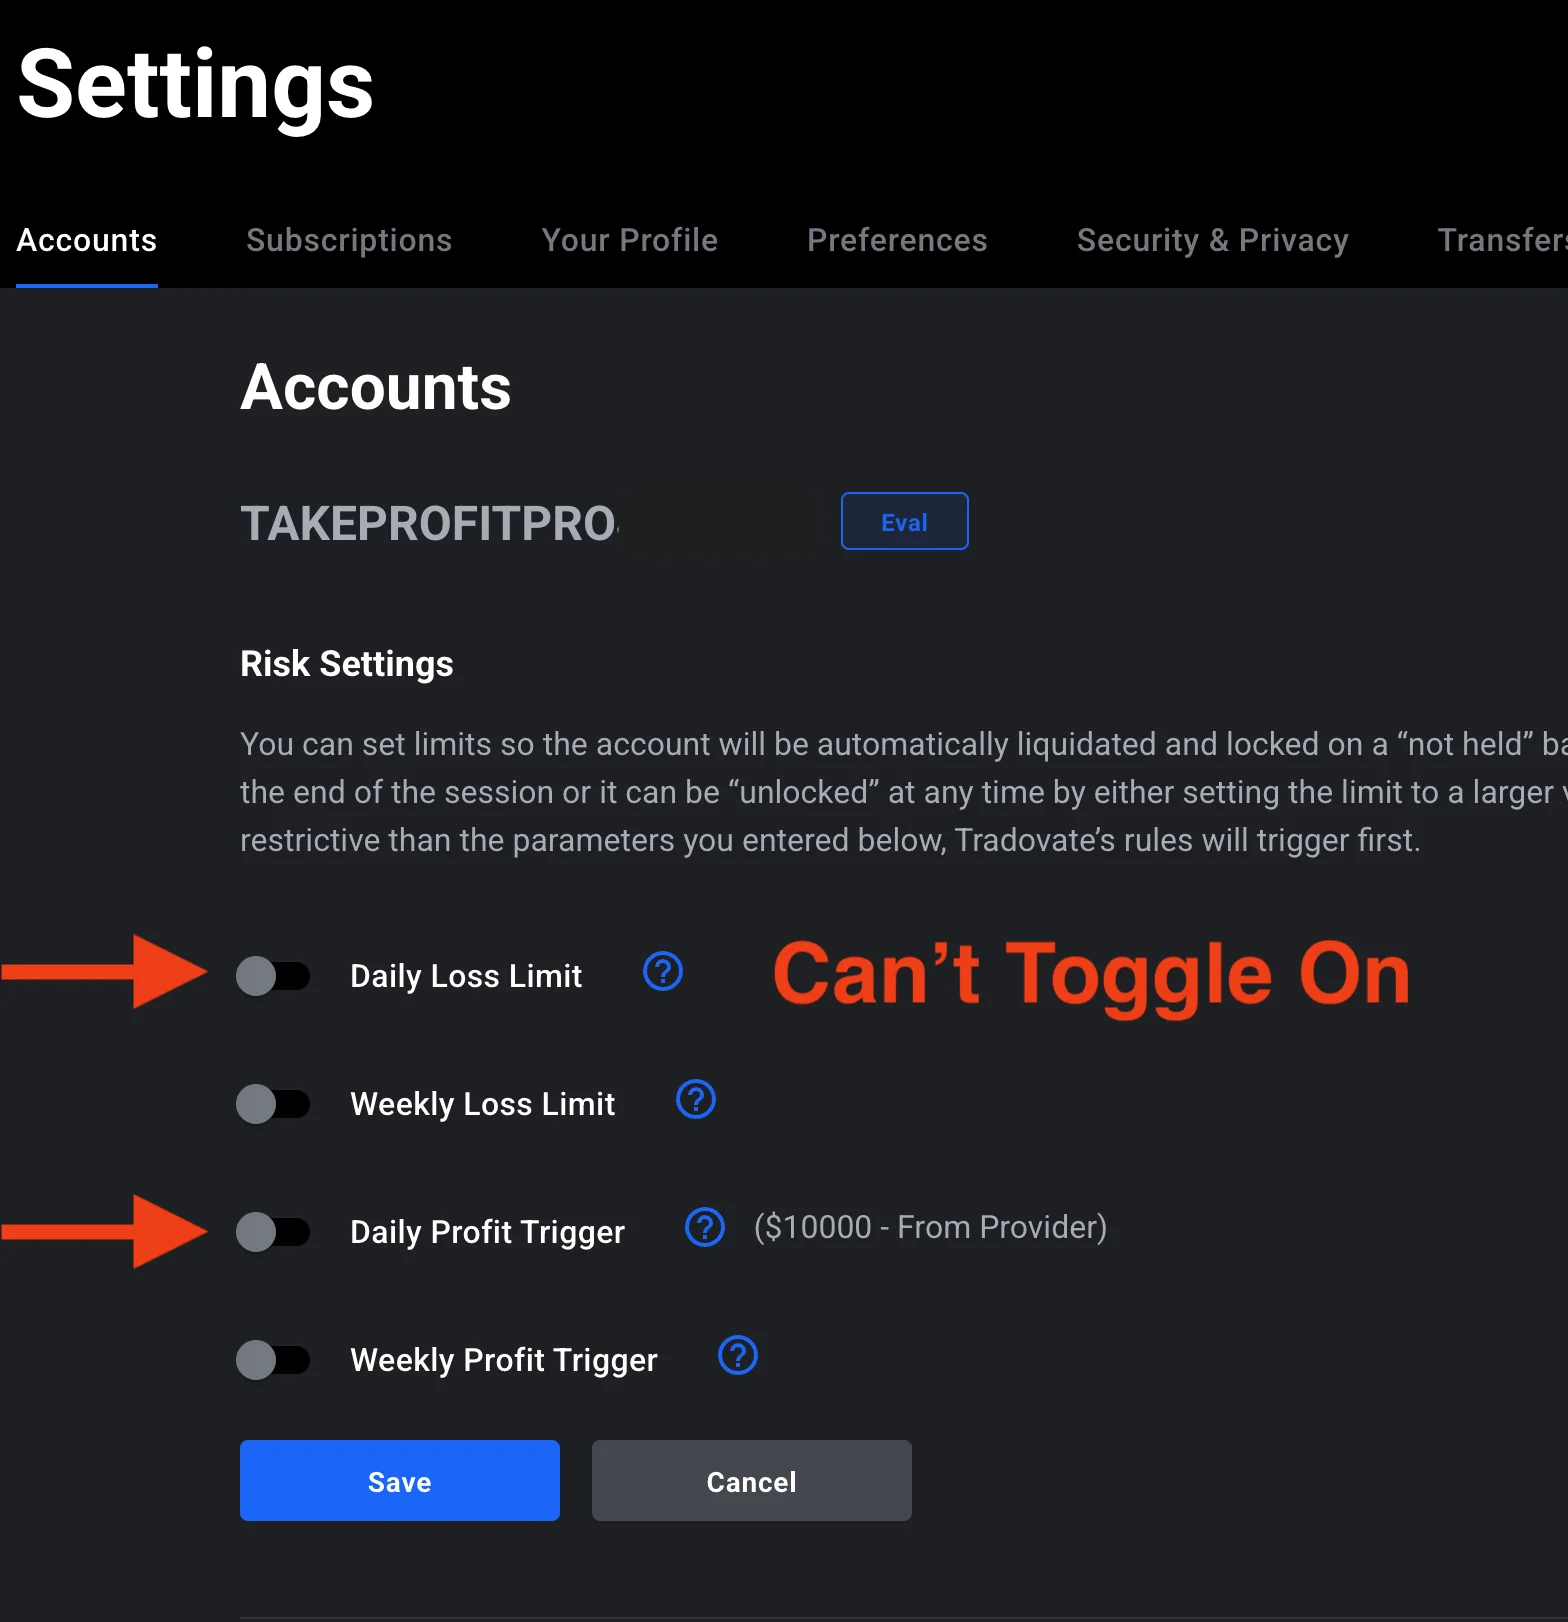Click the "($10000 - From Provider)" note
The width and height of the screenshot is (1568, 1622).
click(x=930, y=1227)
